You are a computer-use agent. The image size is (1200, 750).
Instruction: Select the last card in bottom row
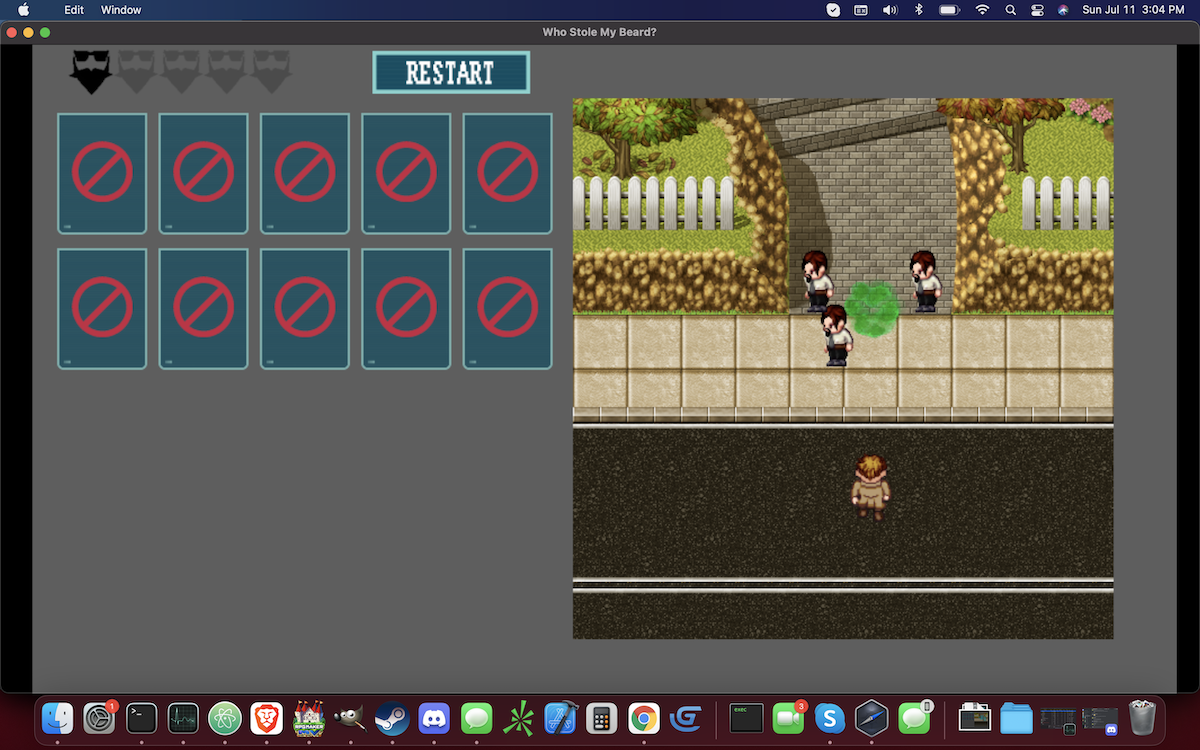(508, 308)
